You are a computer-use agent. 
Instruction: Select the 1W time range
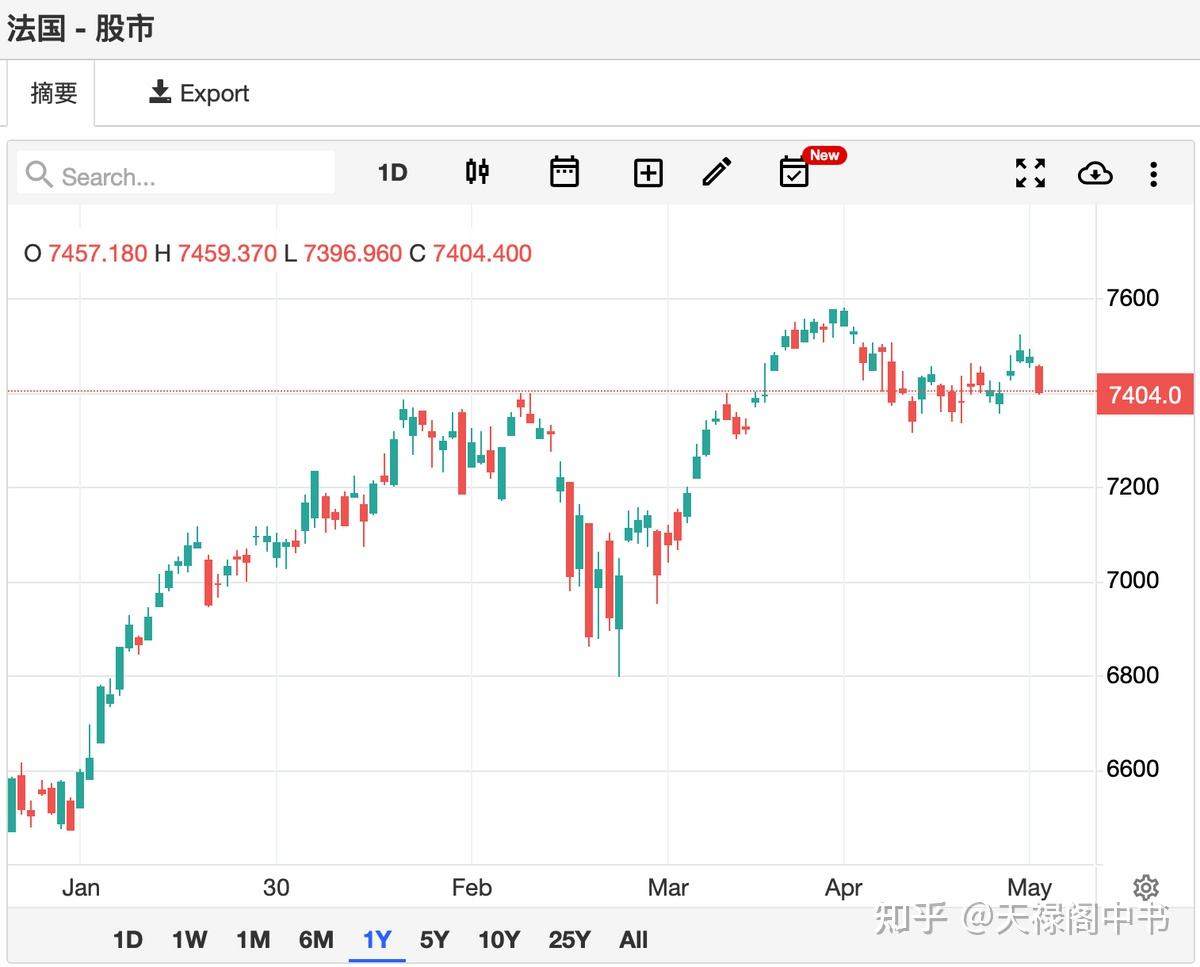pos(189,940)
